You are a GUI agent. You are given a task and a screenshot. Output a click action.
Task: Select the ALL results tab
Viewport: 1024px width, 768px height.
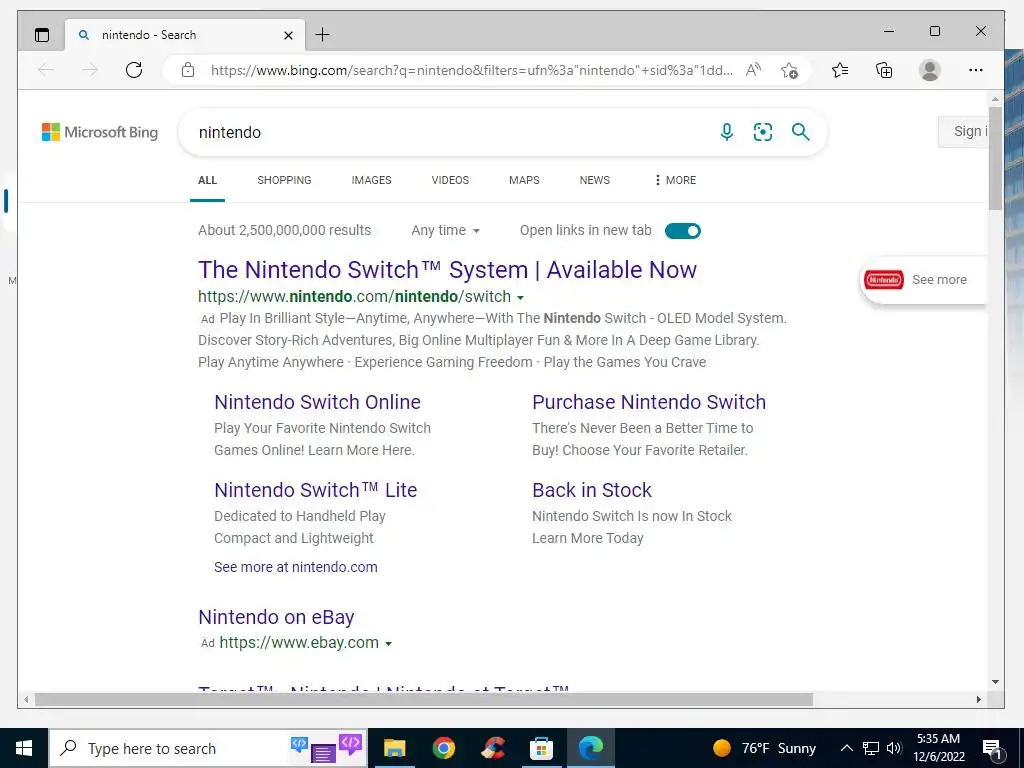(208, 180)
